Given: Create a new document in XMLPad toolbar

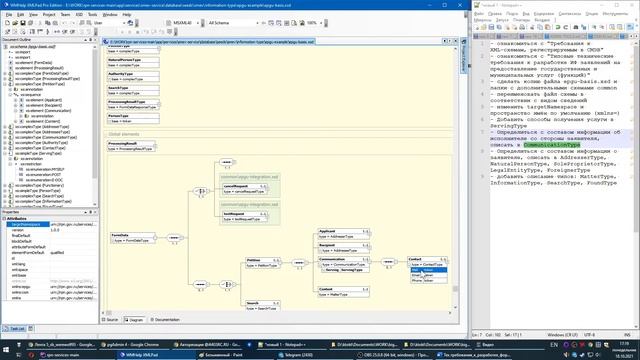Looking at the screenshot, I should click(x=7, y=23).
